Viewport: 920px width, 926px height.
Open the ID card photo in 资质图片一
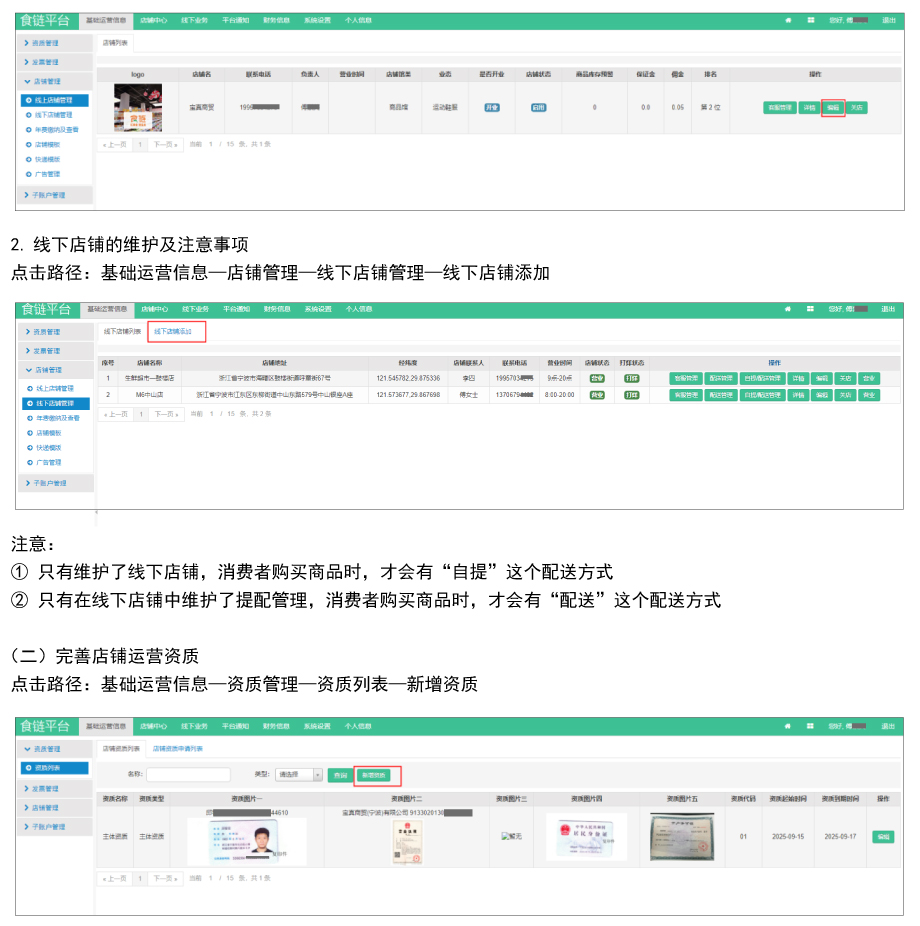click(x=243, y=842)
